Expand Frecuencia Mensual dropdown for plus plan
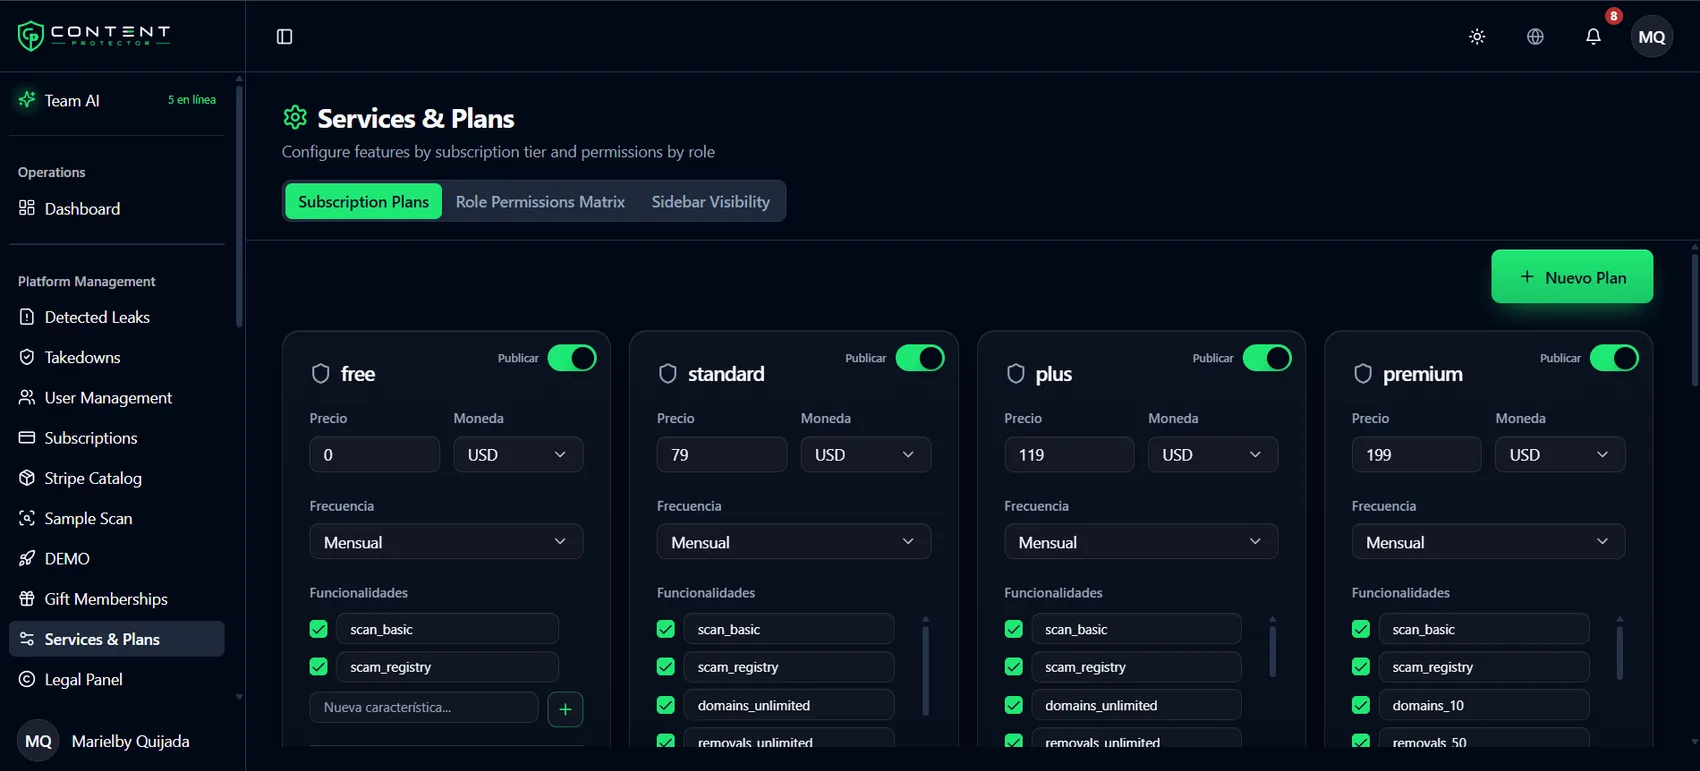The height and width of the screenshot is (771, 1700). [1141, 542]
